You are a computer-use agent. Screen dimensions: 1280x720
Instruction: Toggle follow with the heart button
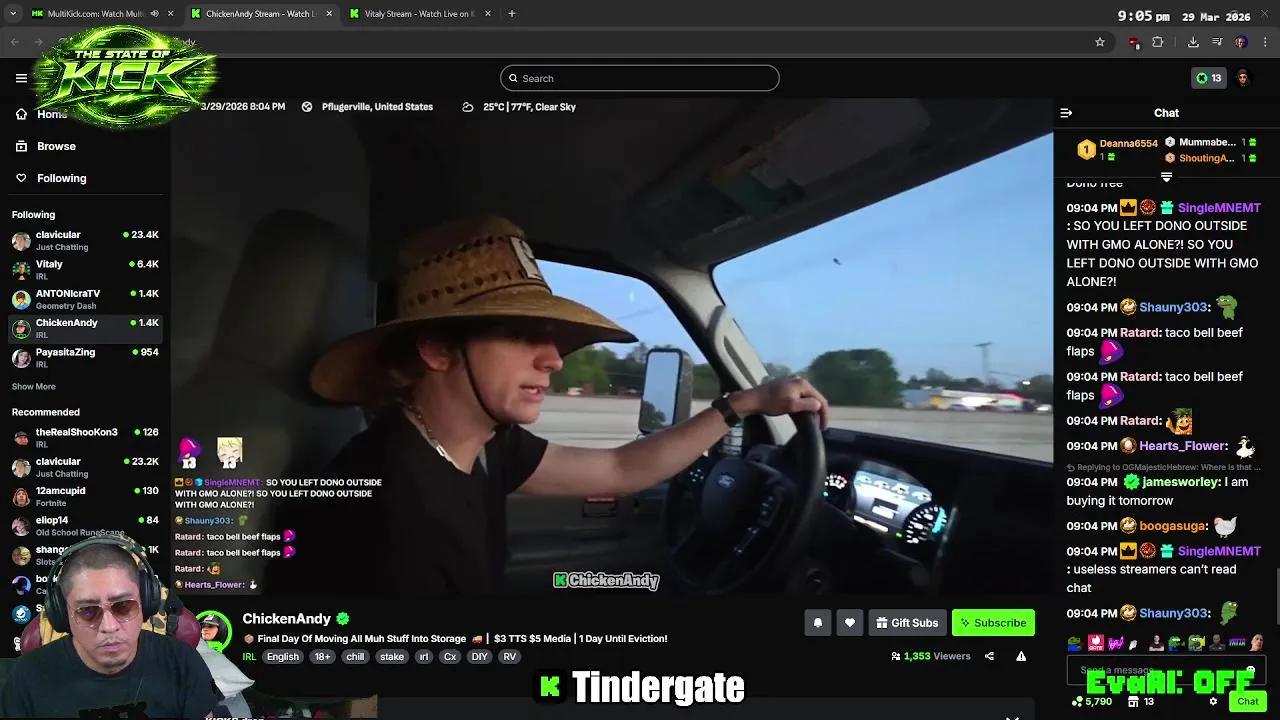pos(850,623)
